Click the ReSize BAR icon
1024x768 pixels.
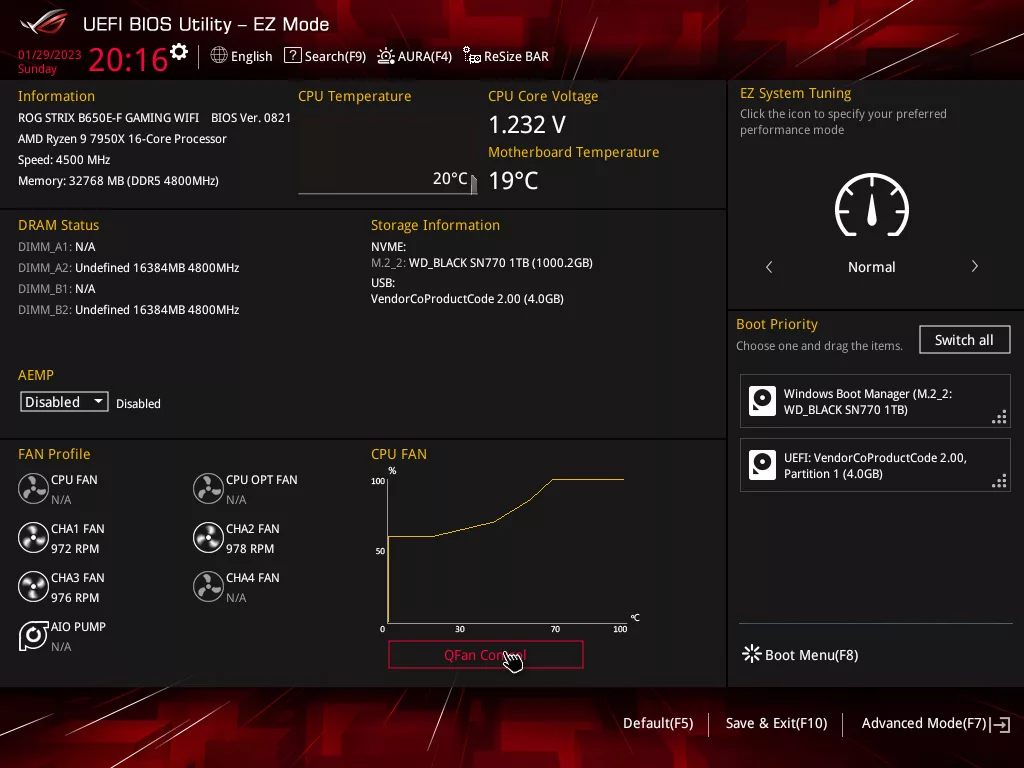470,56
